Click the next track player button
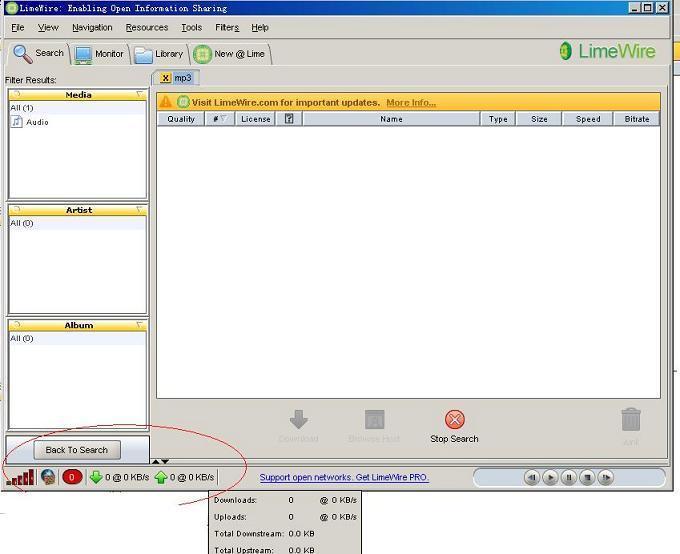 pyautogui.click(x=606, y=478)
